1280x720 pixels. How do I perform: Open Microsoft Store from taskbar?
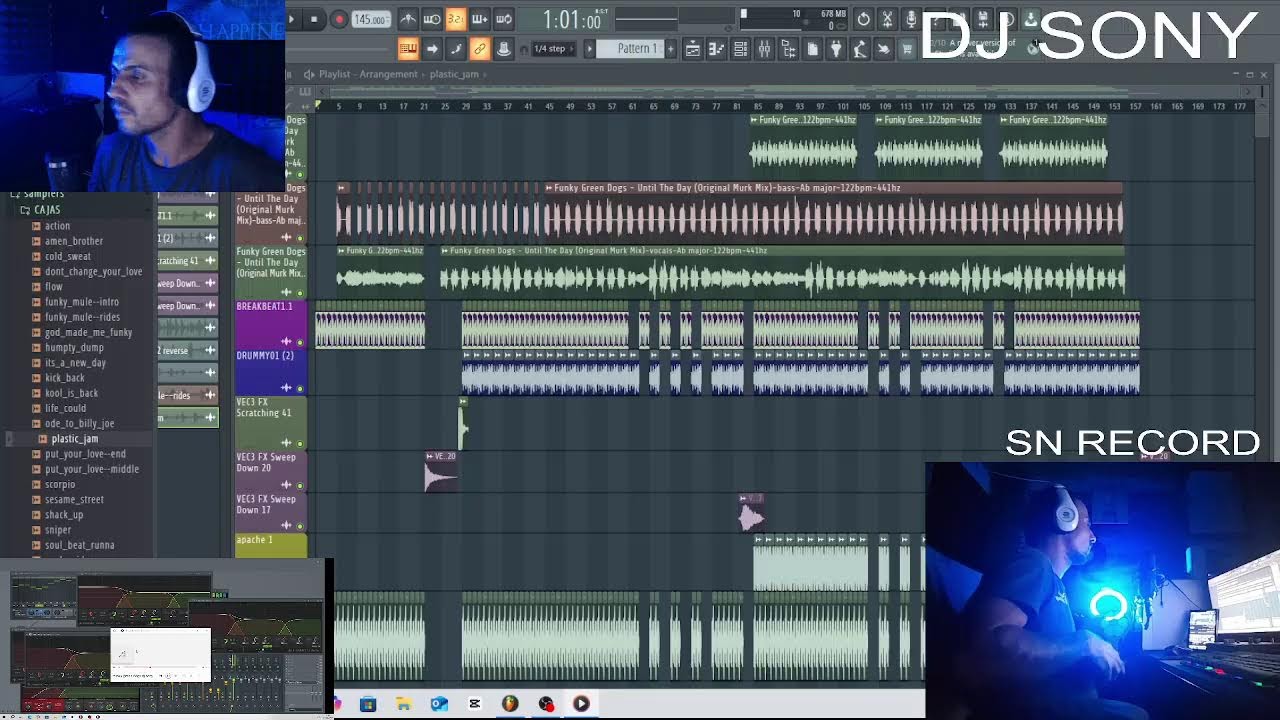point(368,704)
